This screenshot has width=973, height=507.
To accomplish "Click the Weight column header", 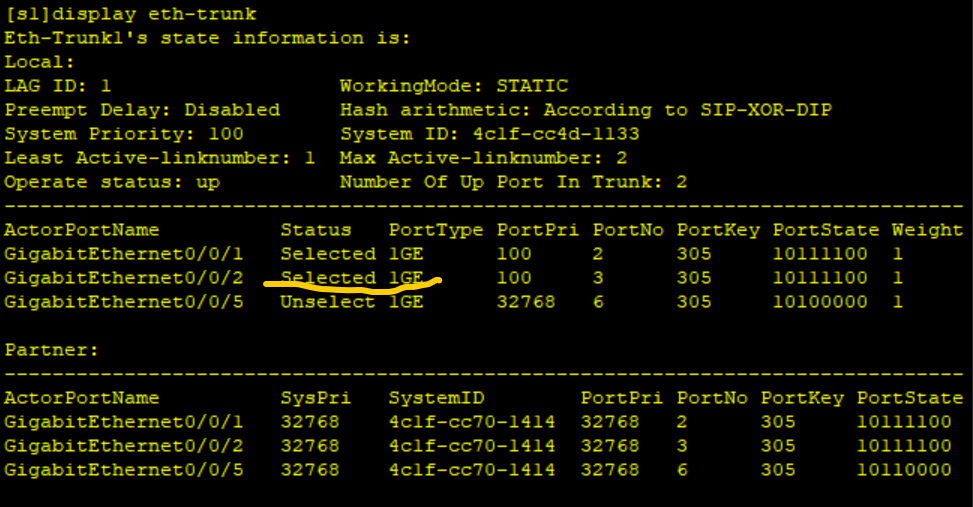I will click(x=927, y=230).
